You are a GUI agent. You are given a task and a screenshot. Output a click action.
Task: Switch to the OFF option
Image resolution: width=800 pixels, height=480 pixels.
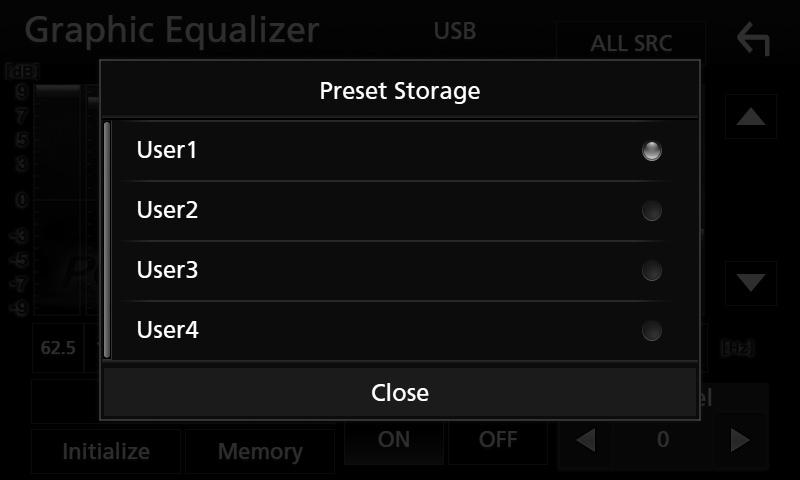click(x=498, y=440)
